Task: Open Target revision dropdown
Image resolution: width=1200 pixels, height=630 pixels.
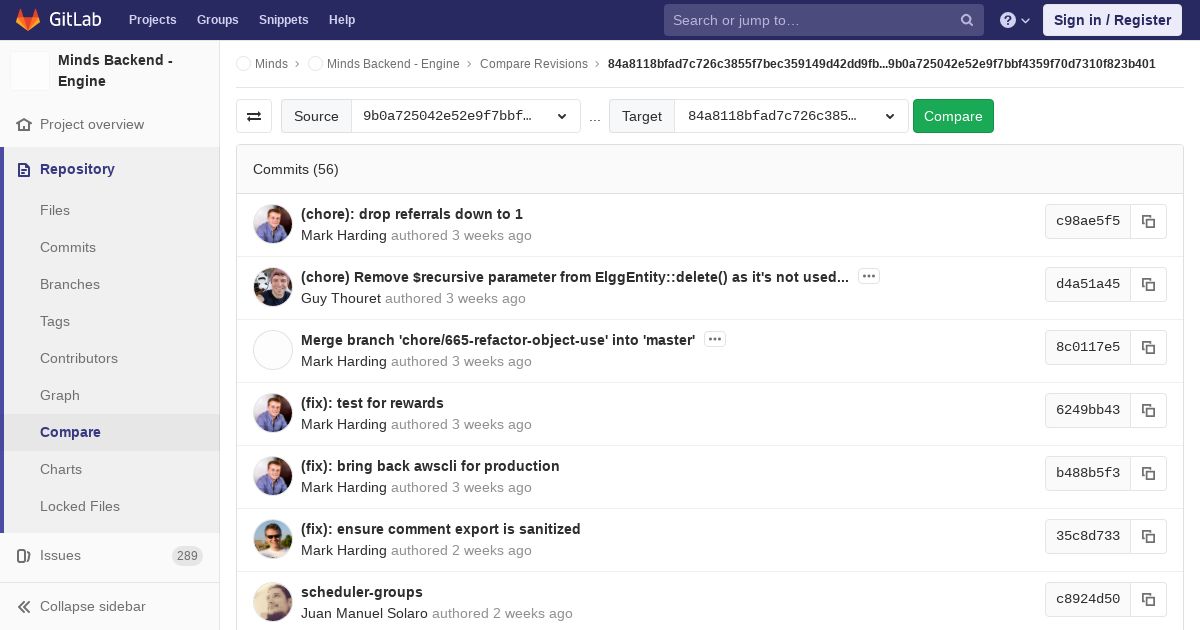Action: [x=791, y=116]
